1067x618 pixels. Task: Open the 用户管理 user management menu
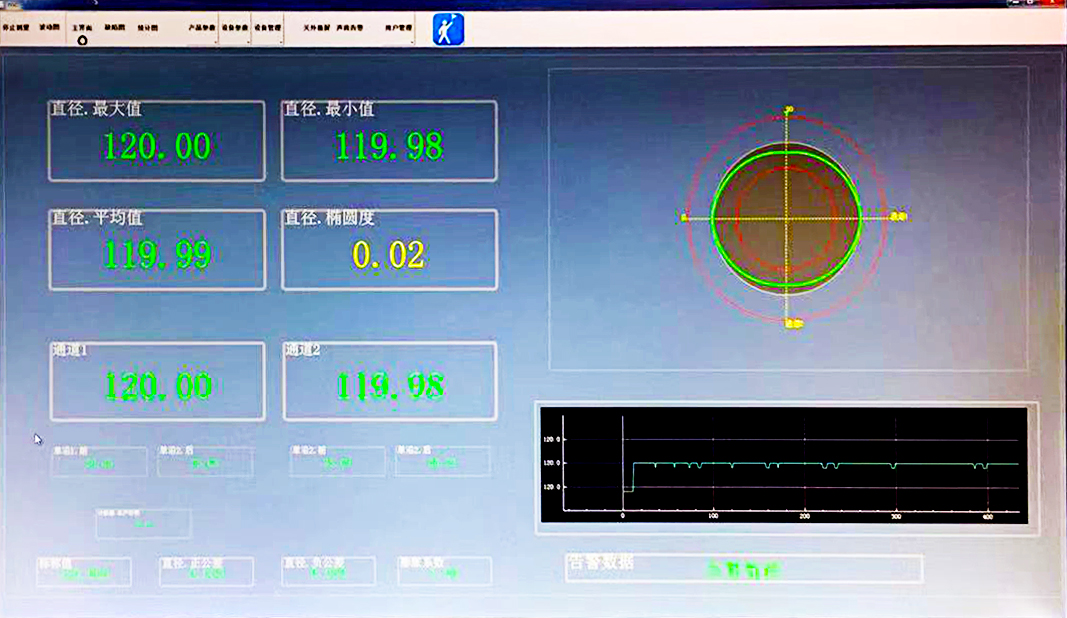(399, 30)
